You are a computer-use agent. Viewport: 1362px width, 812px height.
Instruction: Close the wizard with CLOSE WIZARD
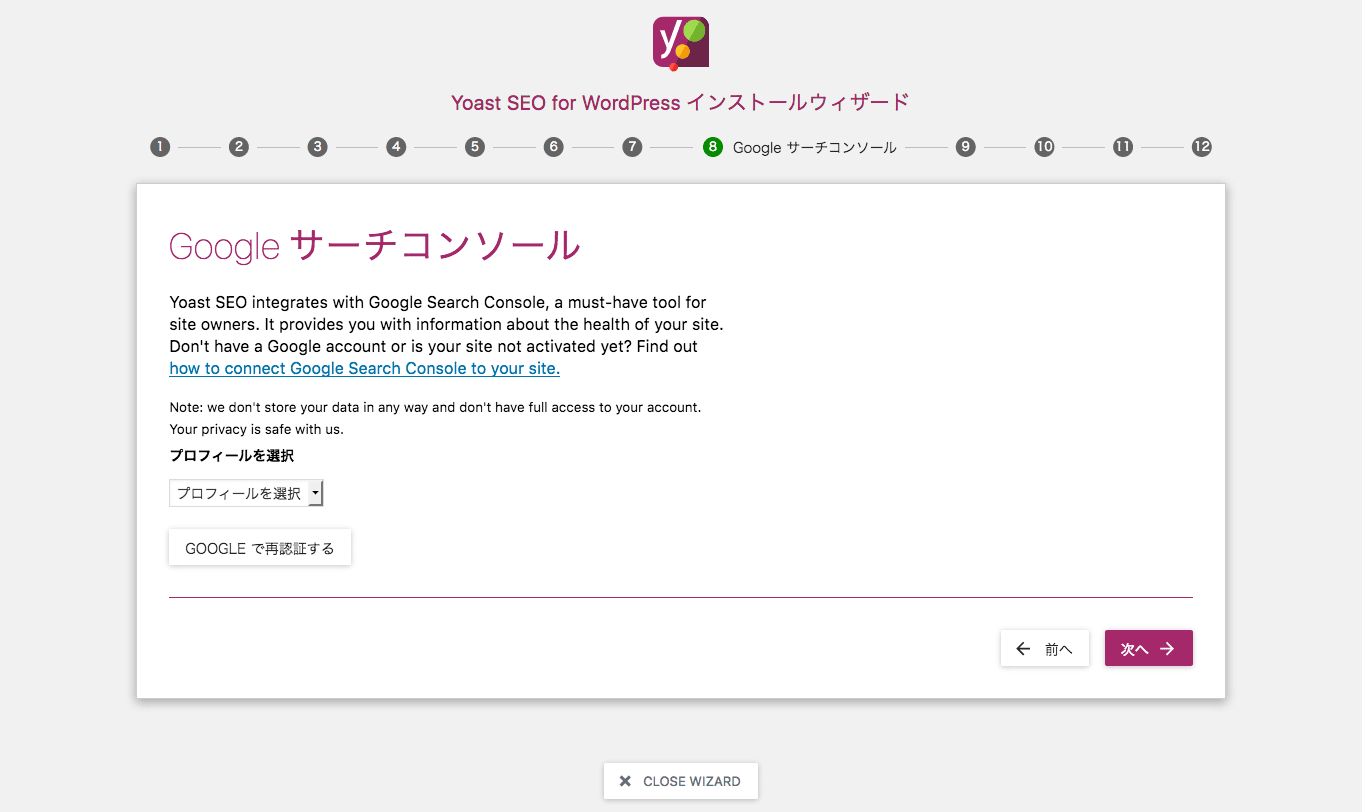point(680,781)
